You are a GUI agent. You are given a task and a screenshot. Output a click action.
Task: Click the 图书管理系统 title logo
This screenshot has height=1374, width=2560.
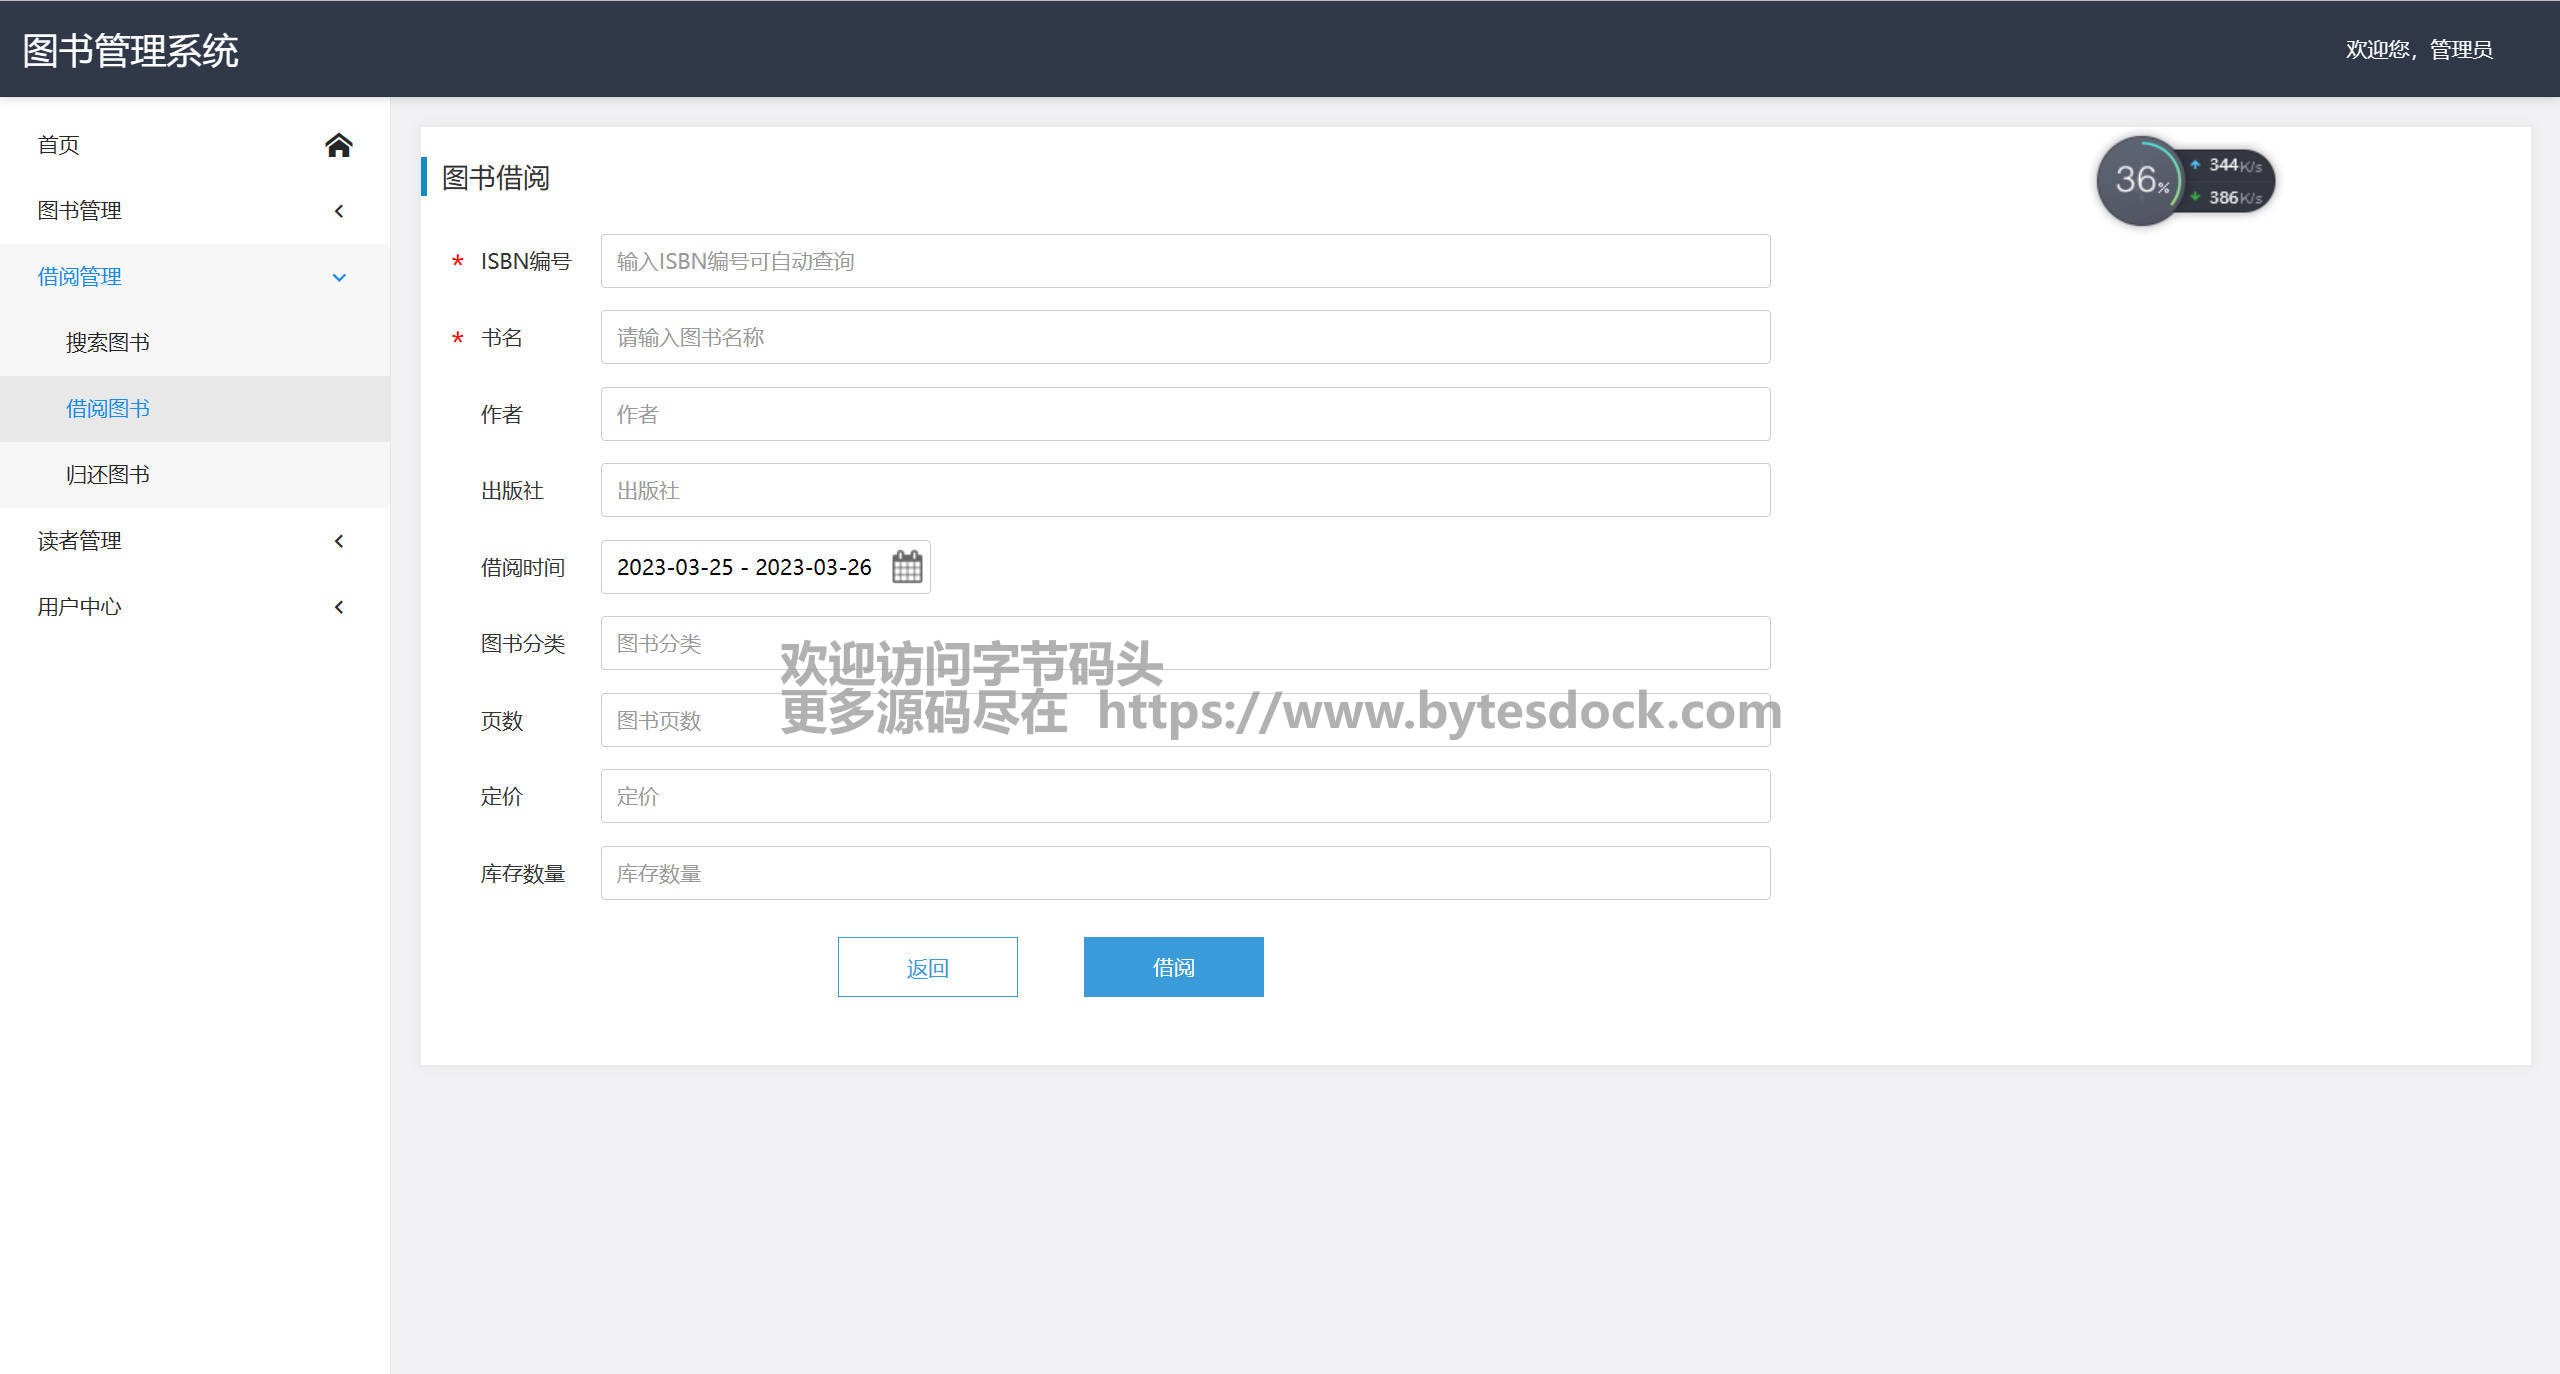coord(131,51)
